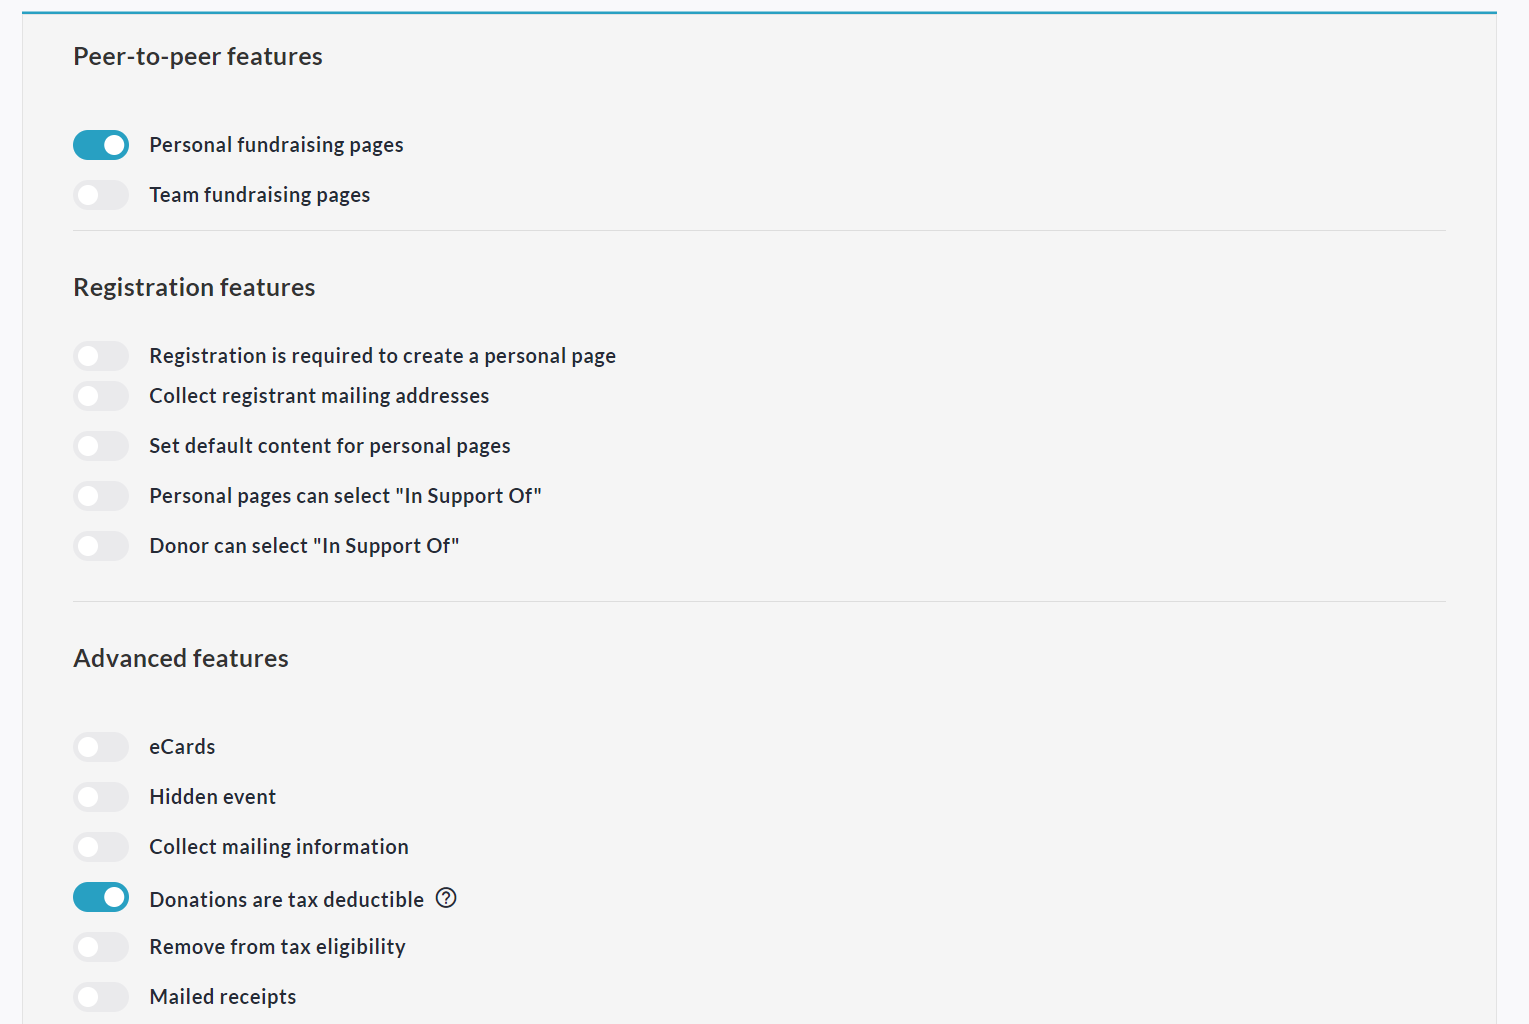Enable Collect registrant mailing addresses toggle
Screen dimensions: 1529x1024
101,396
